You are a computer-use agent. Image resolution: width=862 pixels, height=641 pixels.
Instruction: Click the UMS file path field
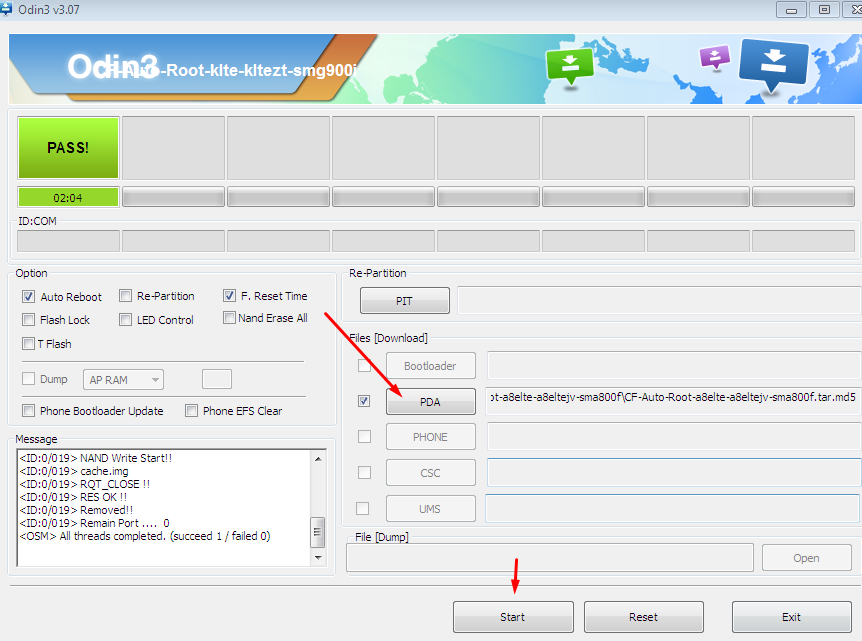coord(673,508)
